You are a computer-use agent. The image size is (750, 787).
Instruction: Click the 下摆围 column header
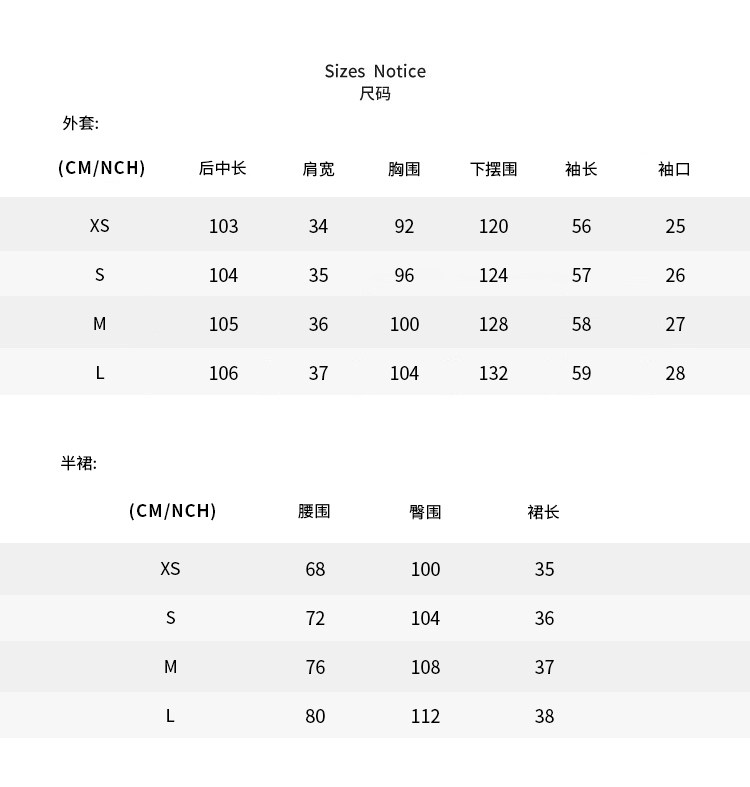click(493, 169)
